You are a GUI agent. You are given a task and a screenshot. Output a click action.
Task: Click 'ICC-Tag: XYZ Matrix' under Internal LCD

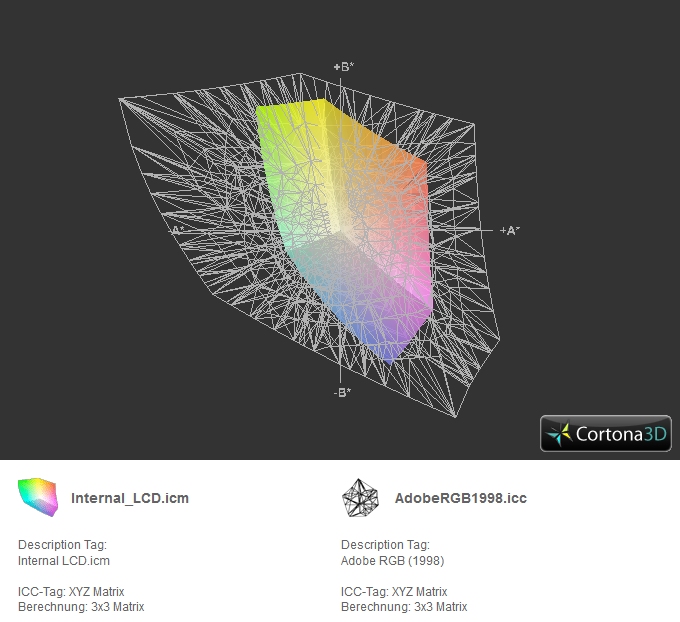click(x=71, y=592)
